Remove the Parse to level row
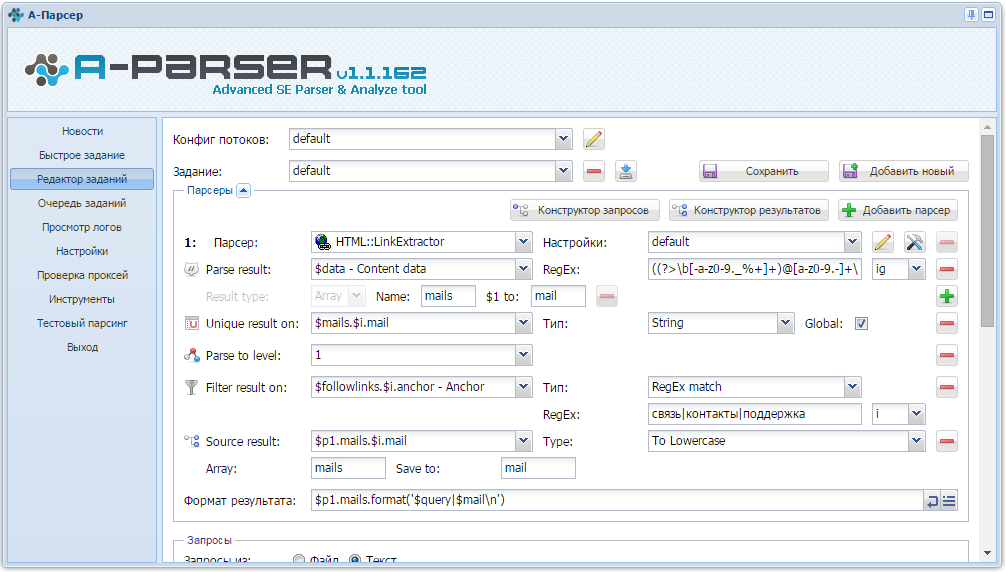This screenshot has width=1006, height=572. tap(946, 355)
